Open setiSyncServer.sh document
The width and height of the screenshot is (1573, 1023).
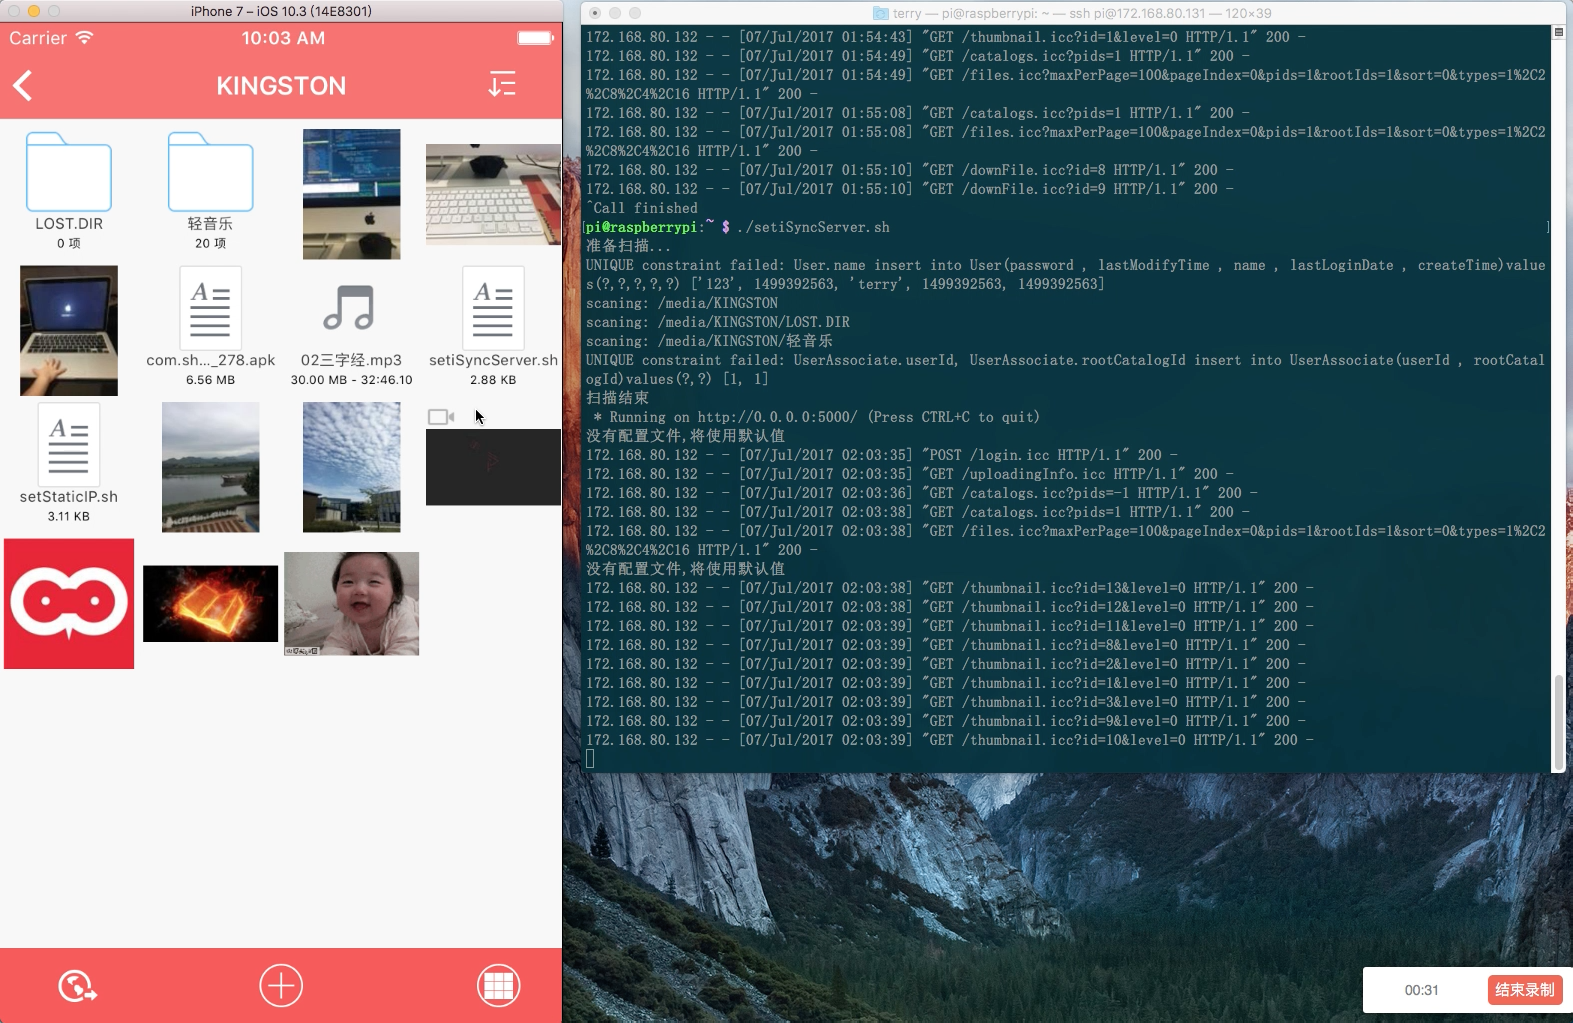(x=493, y=308)
